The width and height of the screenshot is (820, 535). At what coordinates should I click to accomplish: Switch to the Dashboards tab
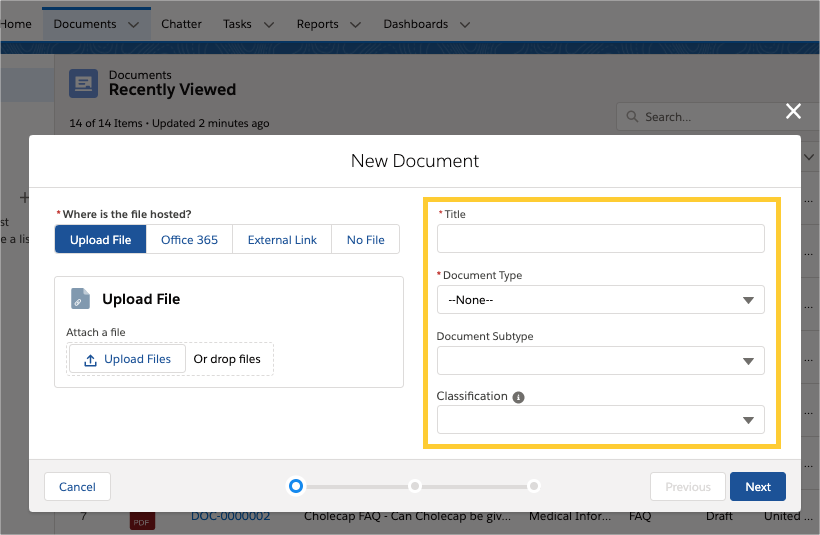[415, 24]
